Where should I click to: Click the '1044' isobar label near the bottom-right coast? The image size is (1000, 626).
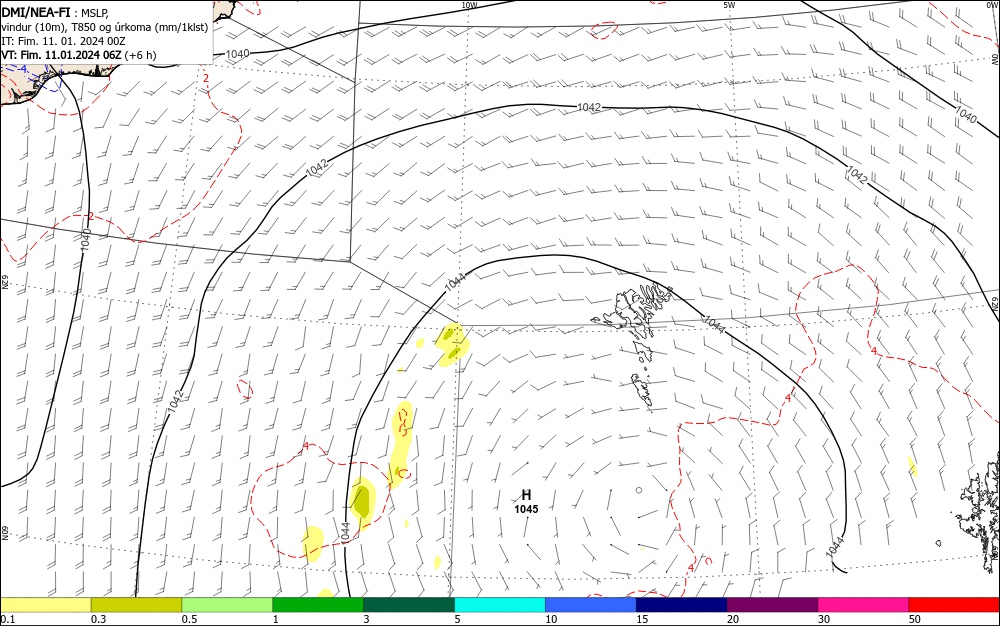(x=834, y=547)
